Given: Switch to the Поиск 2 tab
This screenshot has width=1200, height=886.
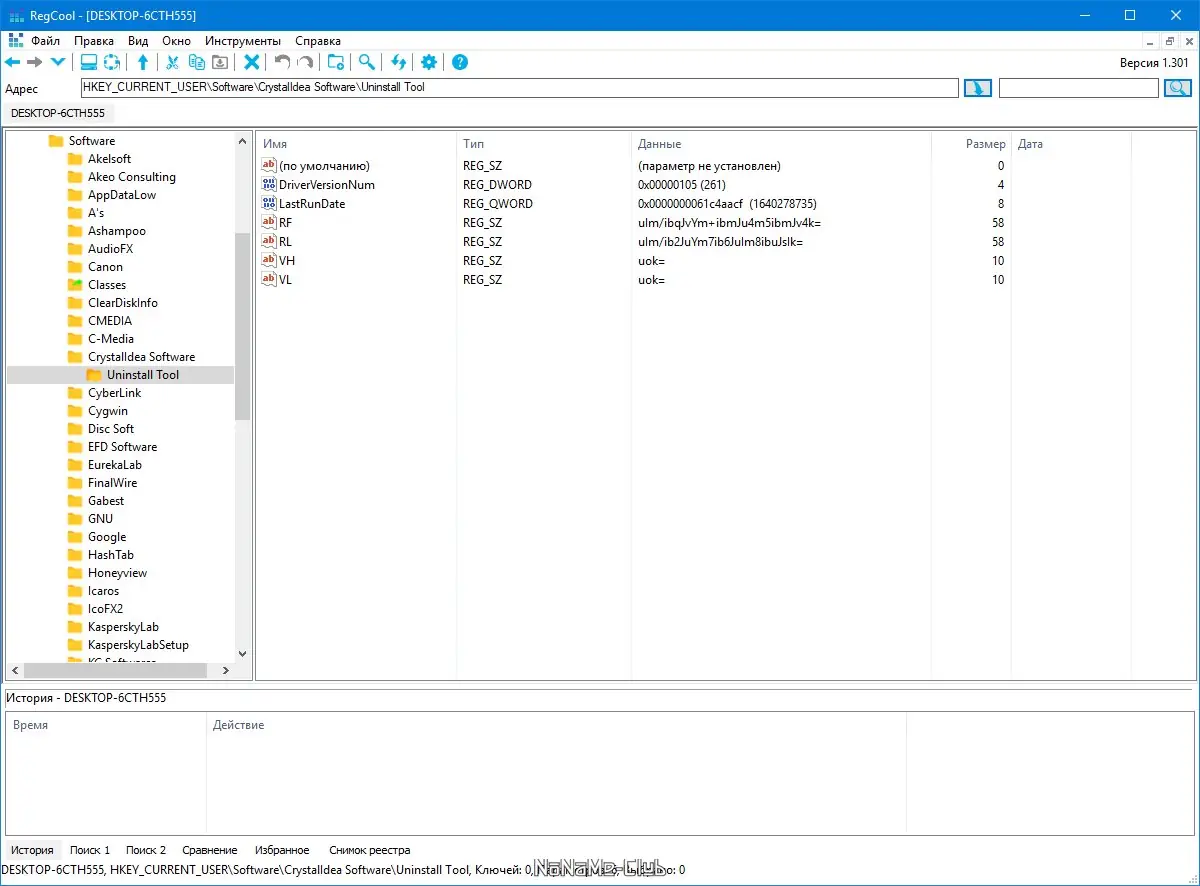Looking at the screenshot, I should click(x=146, y=850).
